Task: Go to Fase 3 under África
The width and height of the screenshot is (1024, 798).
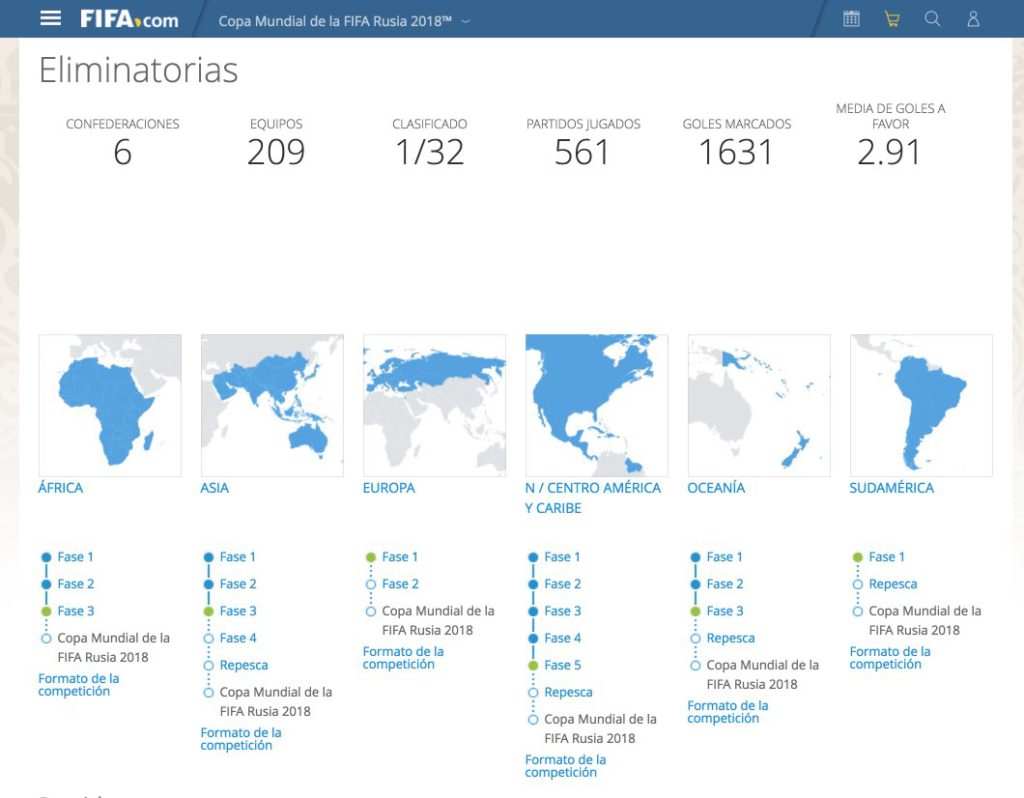Action: click(76, 611)
